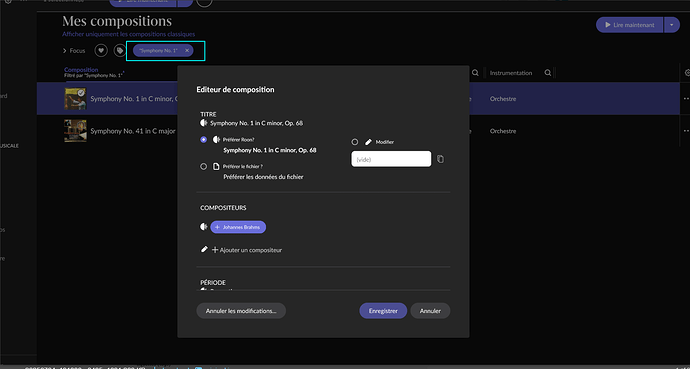Click the Composition column header

click(x=81, y=69)
